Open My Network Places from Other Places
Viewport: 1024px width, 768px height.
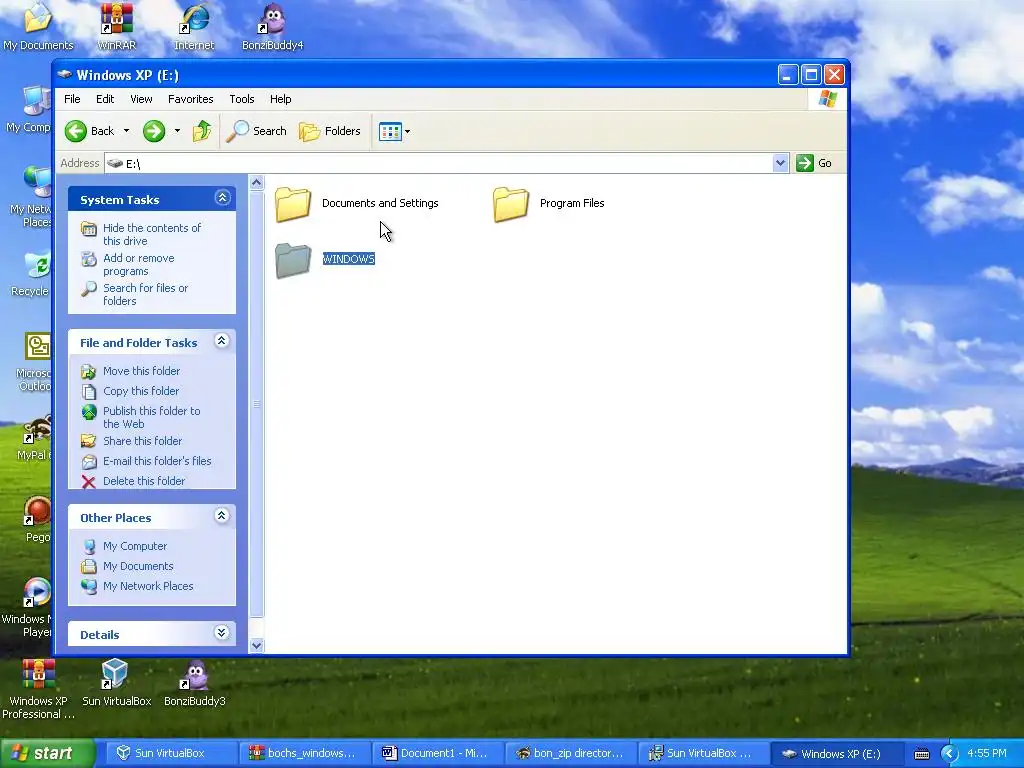tap(148, 586)
